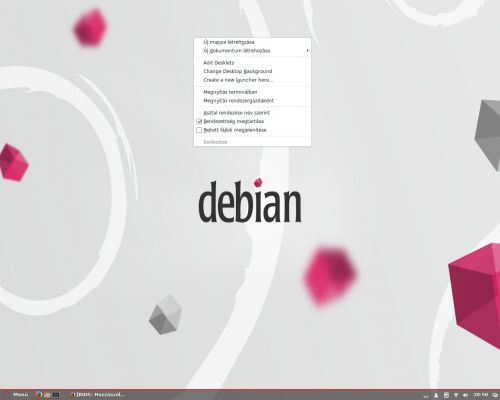The height and width of the screenshot is (400, 500).
Task: Choose 'Megnyitás terminálban' menu entry
Action: tap(252, 92)
